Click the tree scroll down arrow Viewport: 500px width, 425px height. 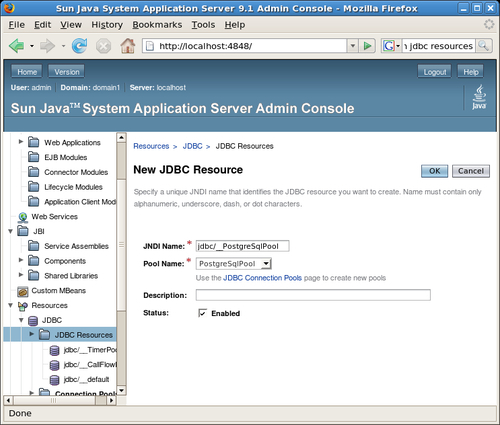121,390
